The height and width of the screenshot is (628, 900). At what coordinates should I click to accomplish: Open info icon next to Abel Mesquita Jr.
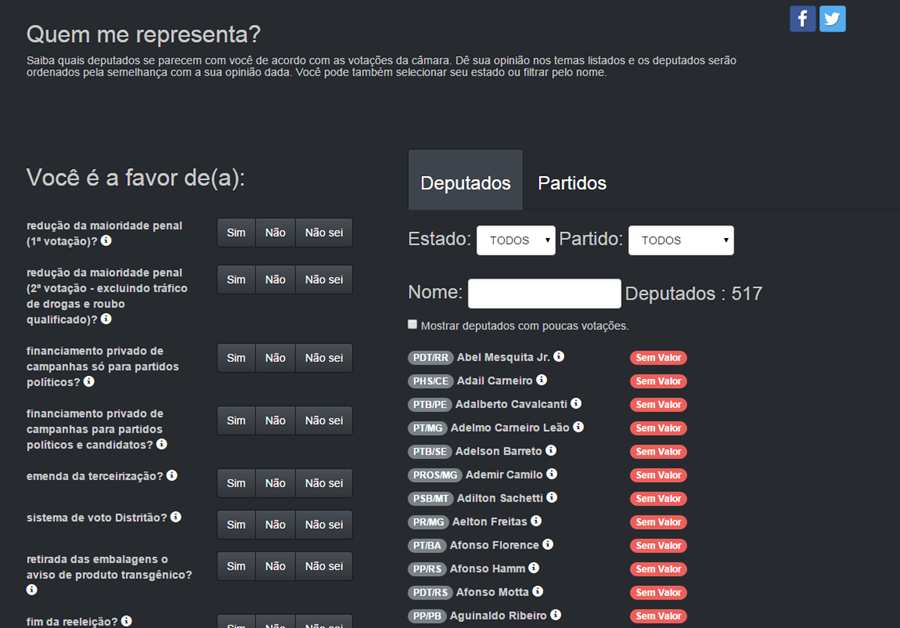click(x=559, y=357)
